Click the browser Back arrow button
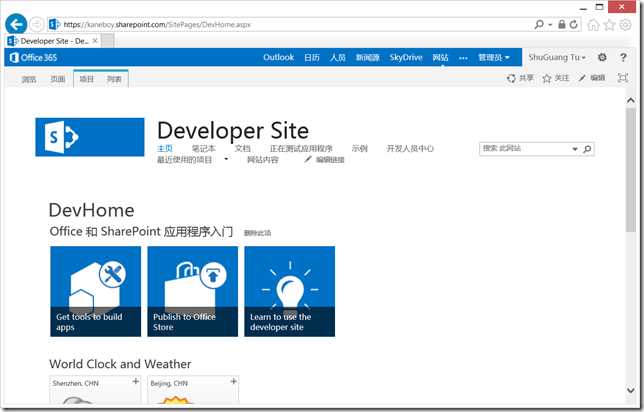644x412 pixels. [16, 24]
